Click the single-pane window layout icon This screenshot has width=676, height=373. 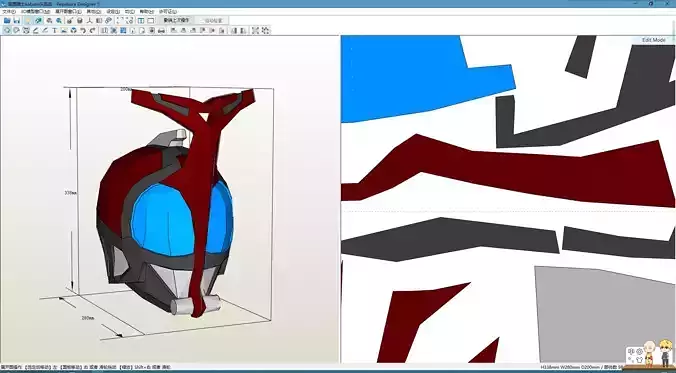point(150,20)
